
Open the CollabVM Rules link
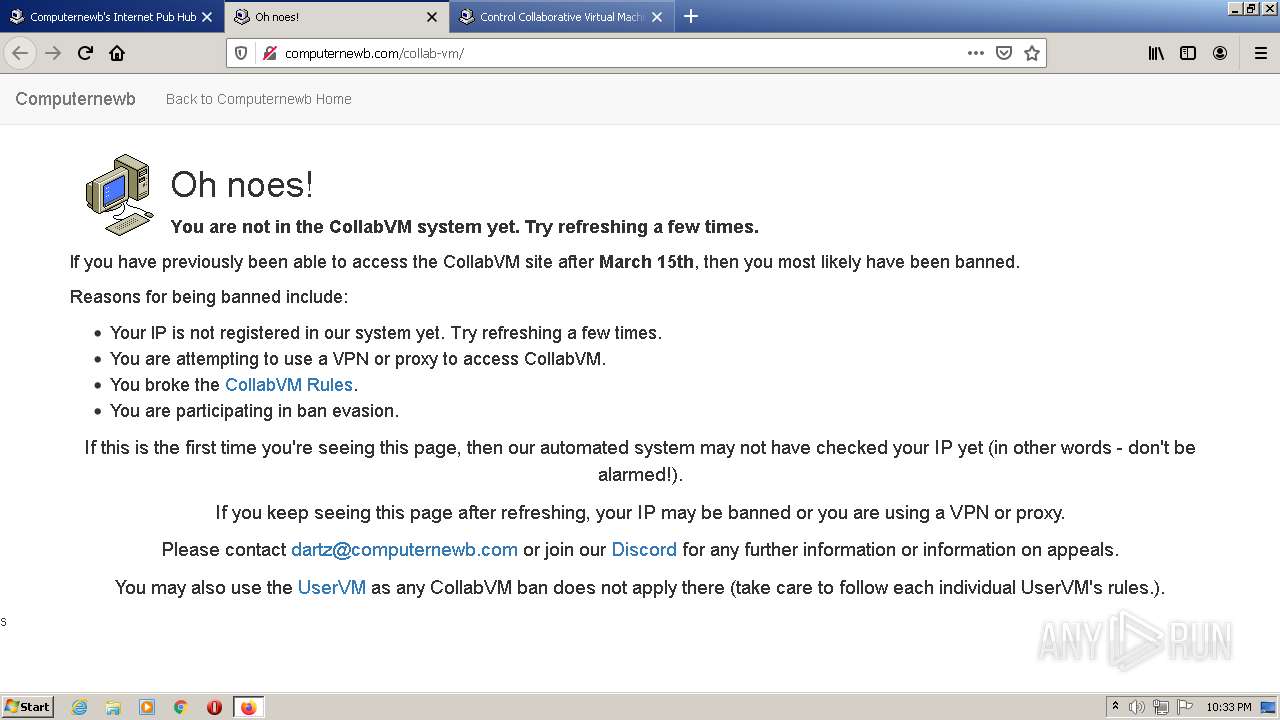[289, 385]
